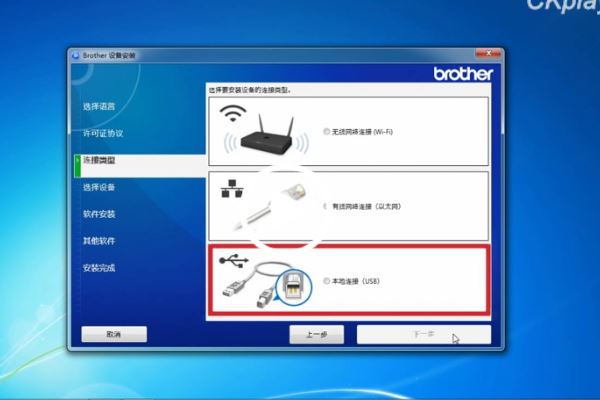Click the 本地连接 (USB) label text
This screenshot has width=600, height=400.
tap(355, 281)
